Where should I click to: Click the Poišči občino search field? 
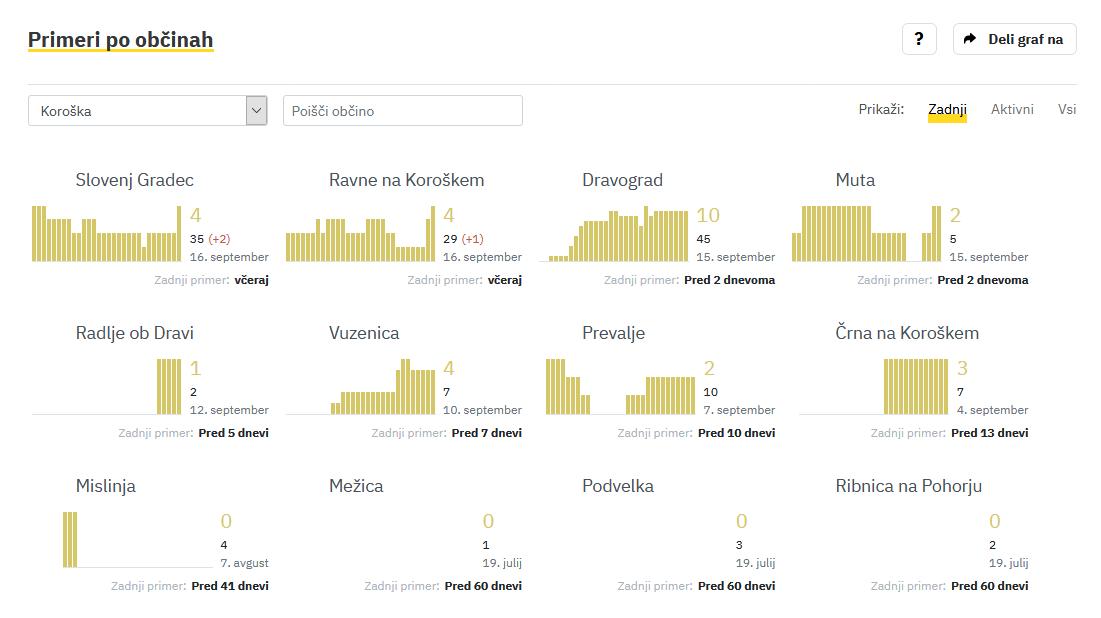pos(402,111)
